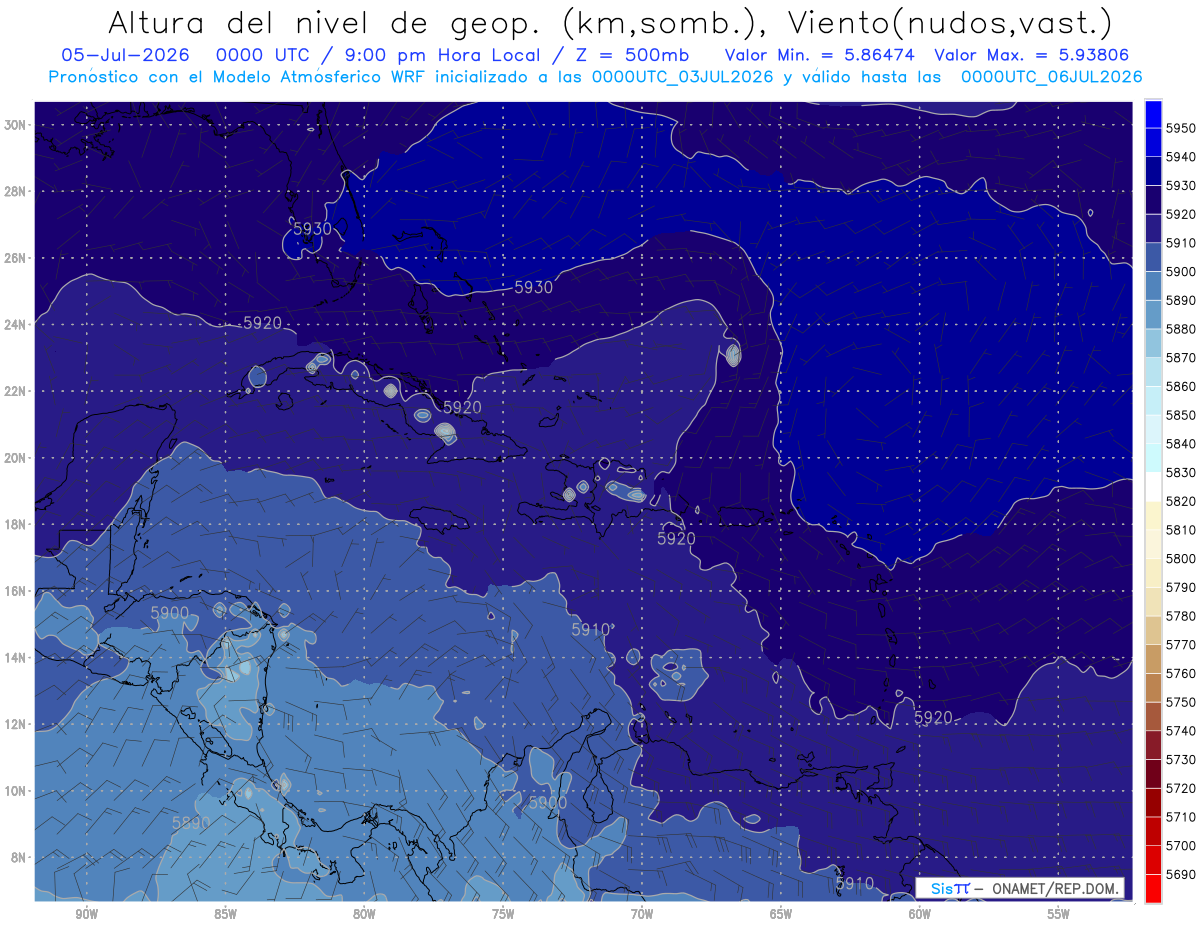Click the 8N latitude axis label
Image resolution: width=1200 pixels, height=927 pixels.
pyautogui.click(x=19, y=858)
